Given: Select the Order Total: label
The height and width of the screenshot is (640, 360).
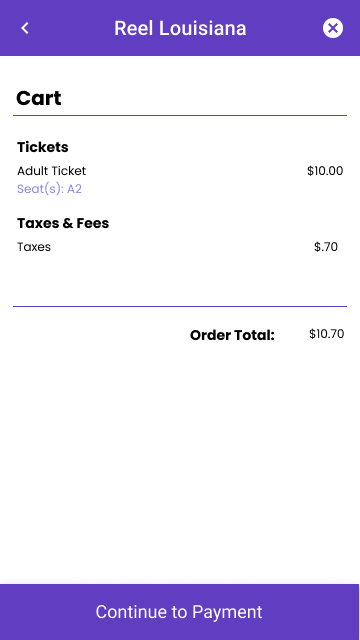Looking at the screenshot, I should (232, 336).
